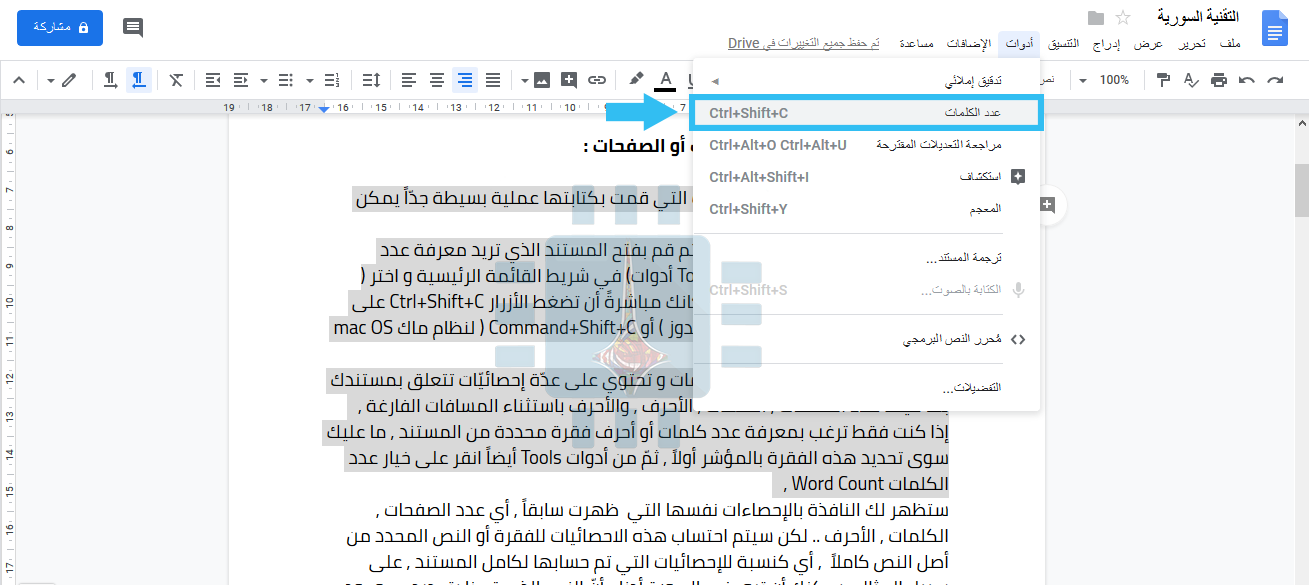The image size is (1309, 585).
Task: Open التفضيلات preferences entry
Action: 866,387
